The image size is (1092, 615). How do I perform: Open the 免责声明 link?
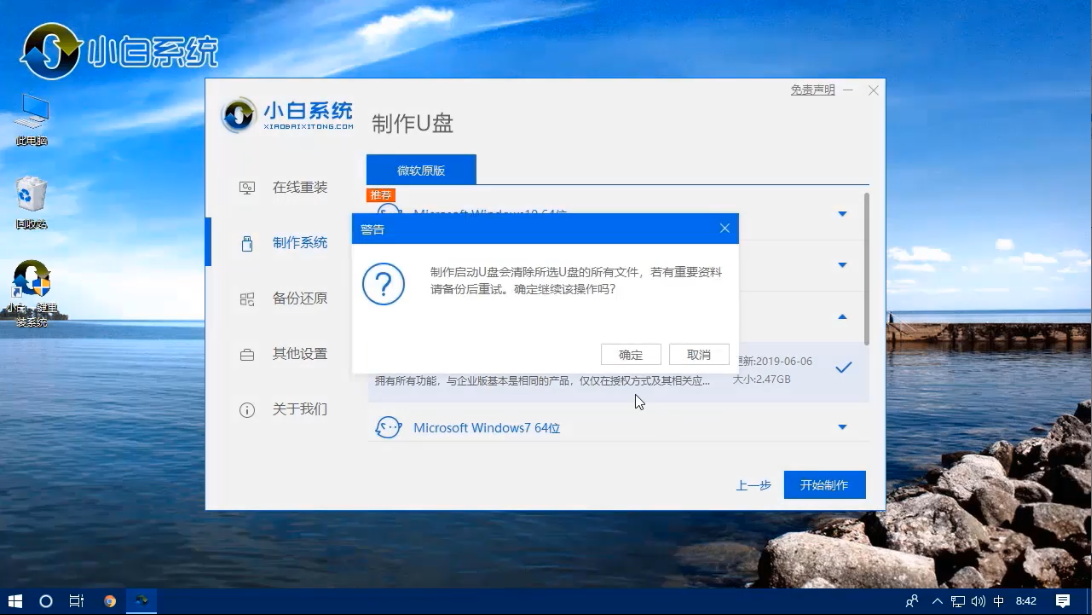pos(812,90)
